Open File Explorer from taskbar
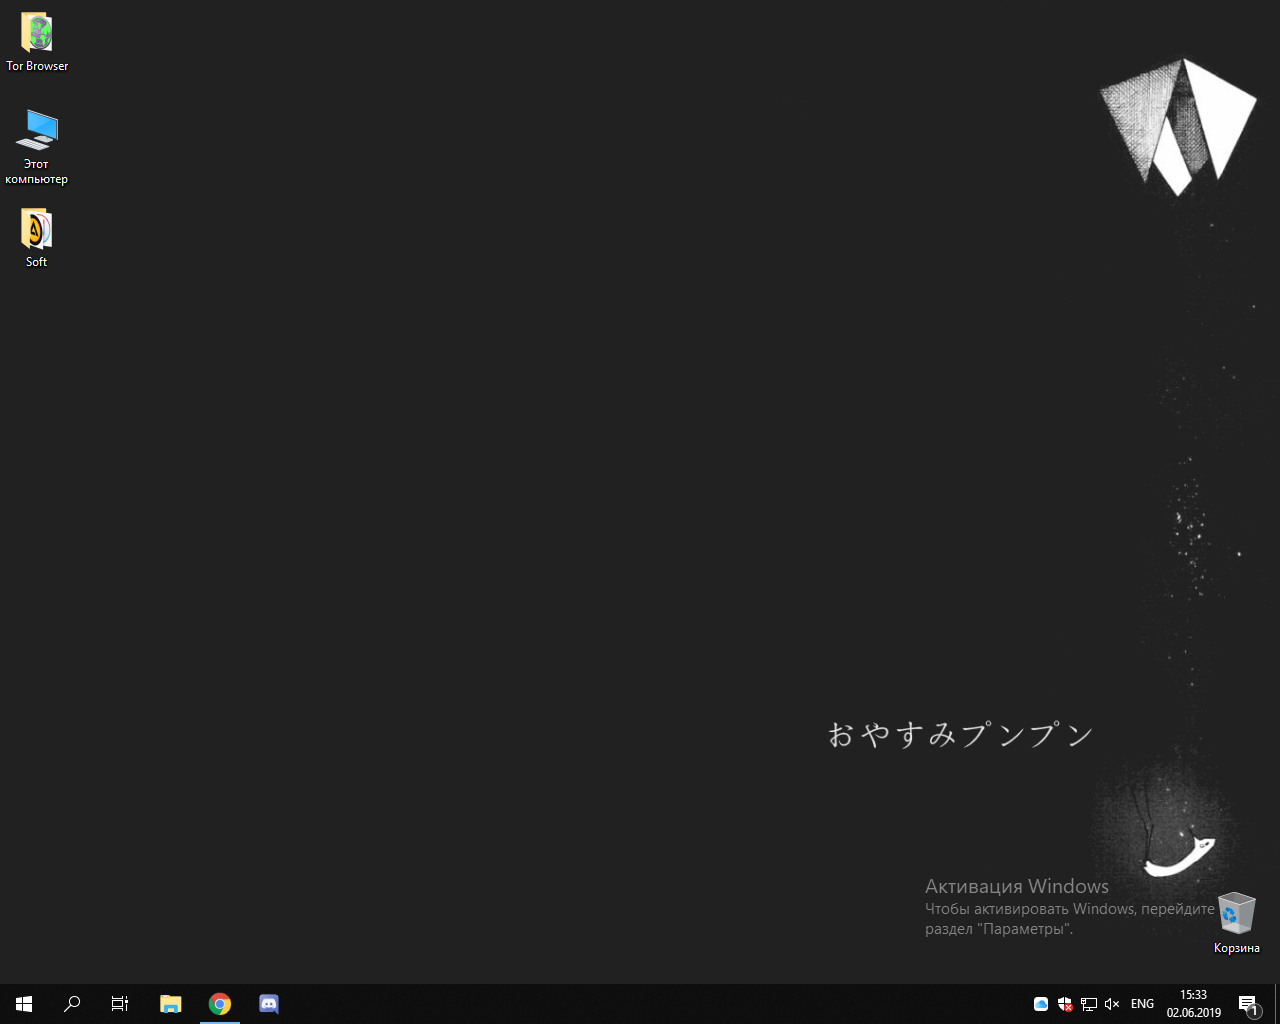The image size is (1280, 1024). coord(171,1004)
